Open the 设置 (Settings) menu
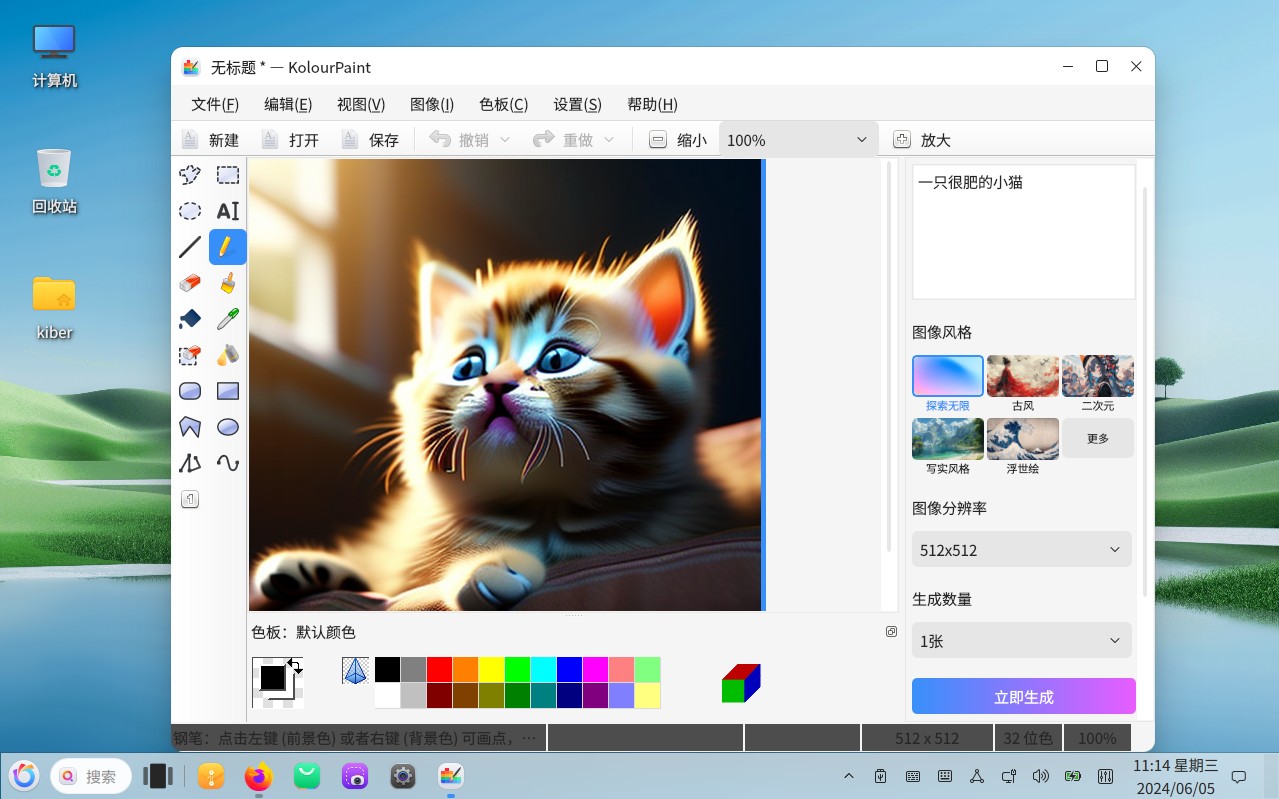 pyautogui.click(x=577, y=104)
